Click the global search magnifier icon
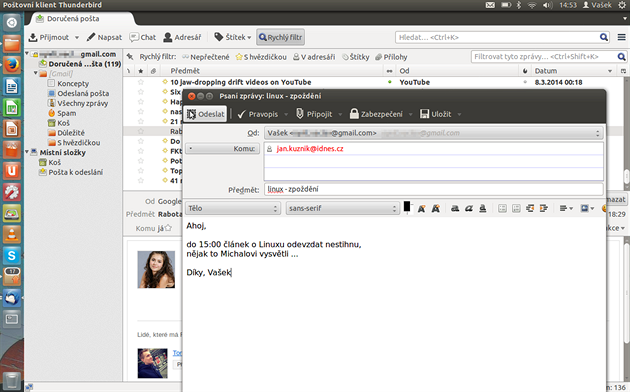Viewport: 630px width, 392px height. (603, 37)
